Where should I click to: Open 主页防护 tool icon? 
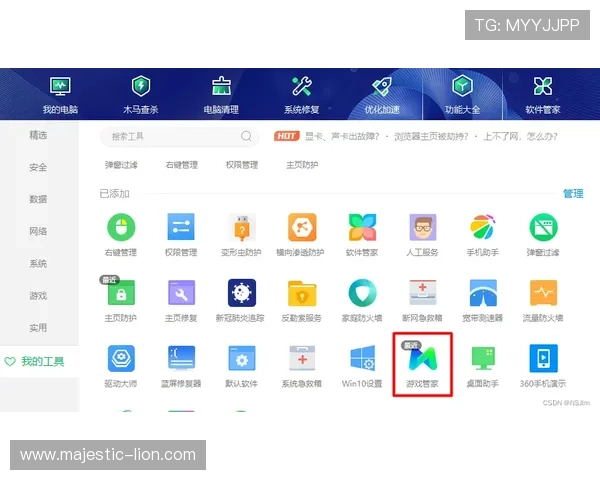click(x=121, y=300)
